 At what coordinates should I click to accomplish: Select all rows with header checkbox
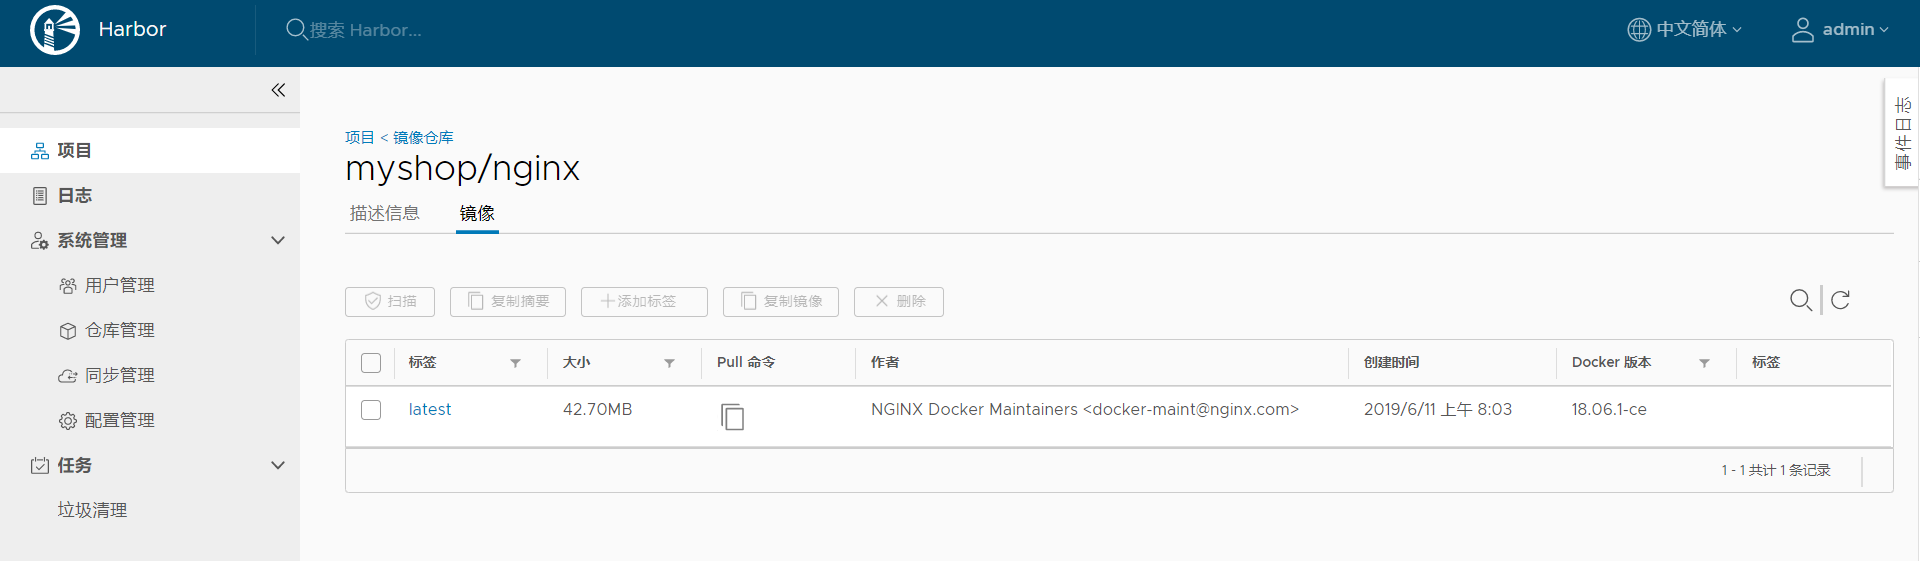pos(371,363)
